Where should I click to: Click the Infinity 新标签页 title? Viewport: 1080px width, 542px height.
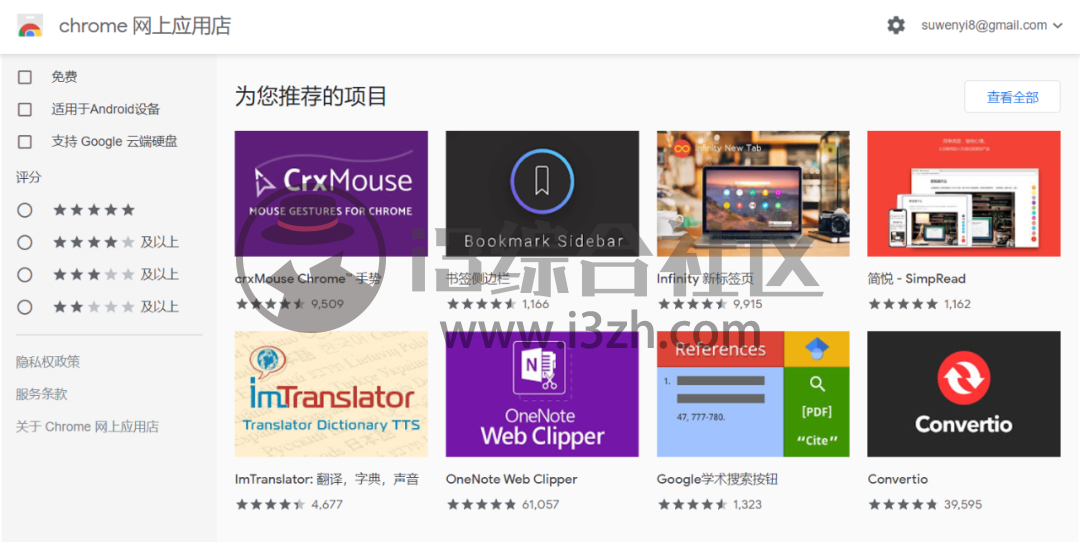pos(705,279)
